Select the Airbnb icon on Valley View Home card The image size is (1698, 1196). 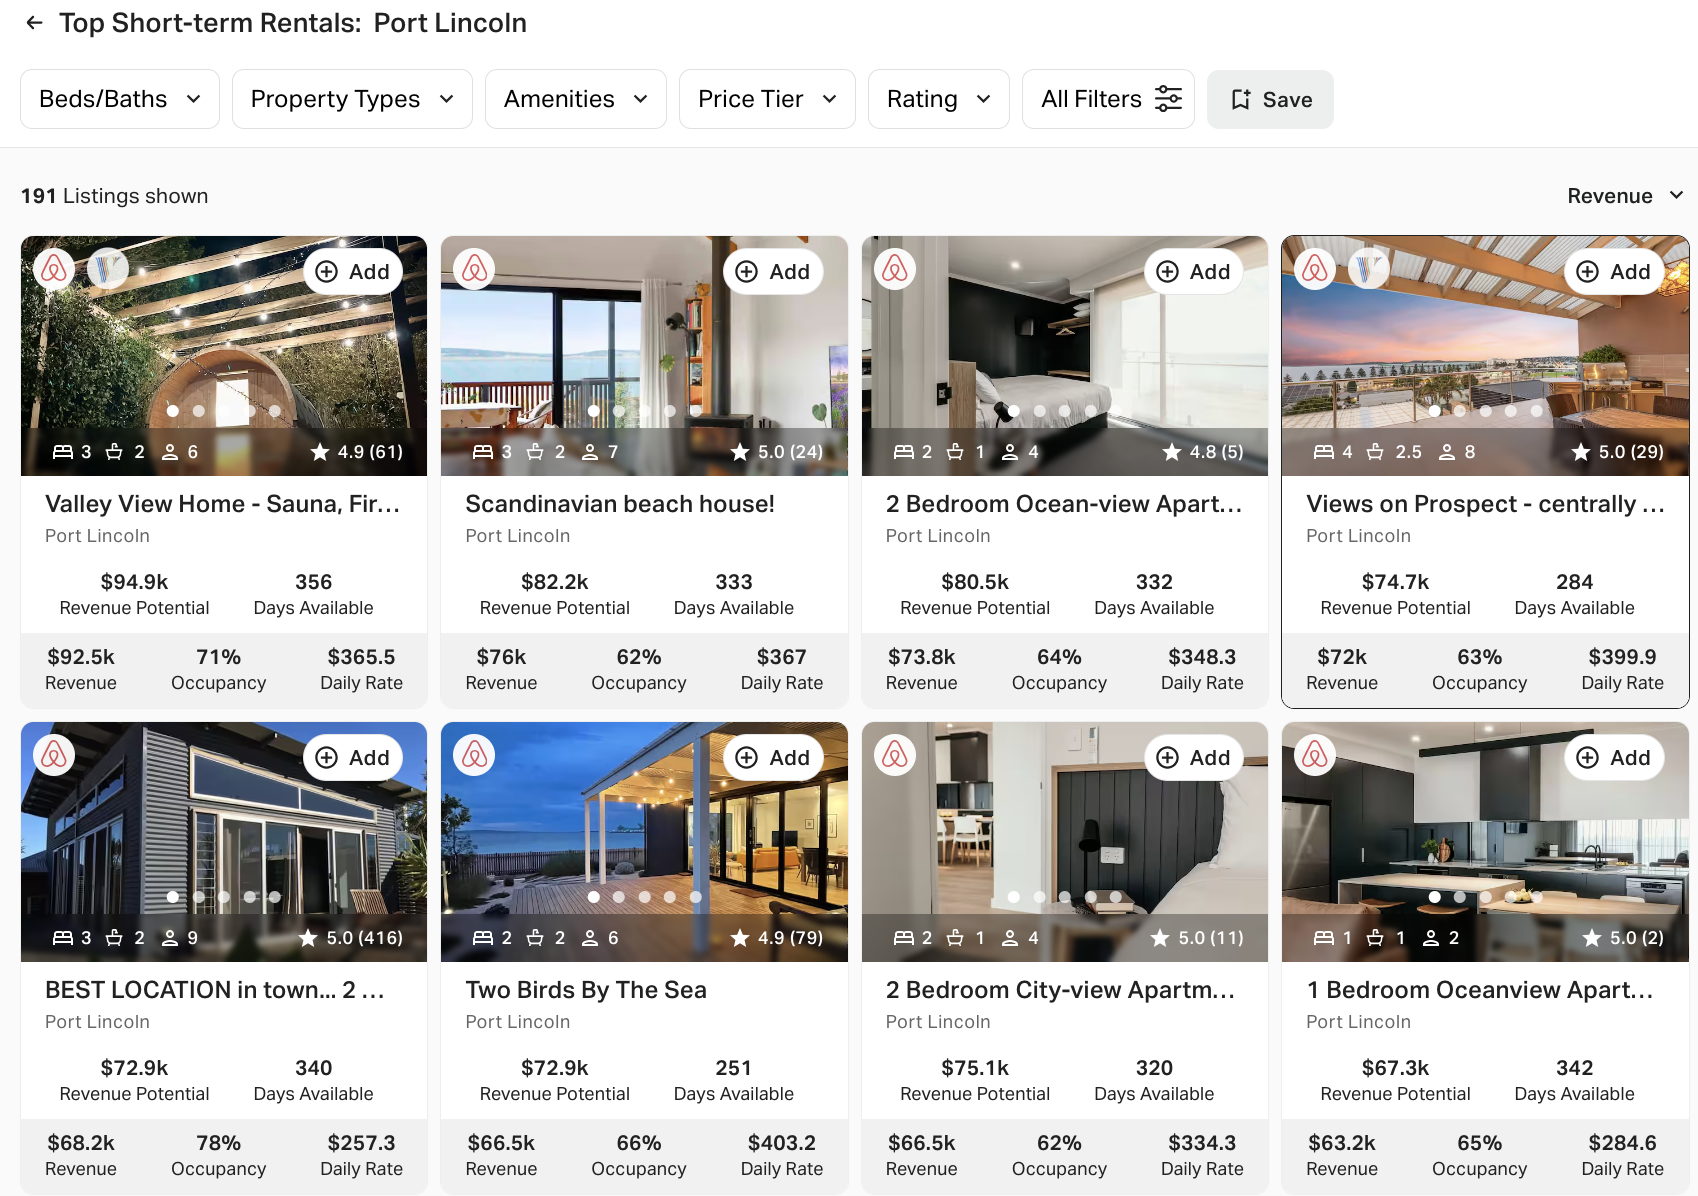(53, 268)
